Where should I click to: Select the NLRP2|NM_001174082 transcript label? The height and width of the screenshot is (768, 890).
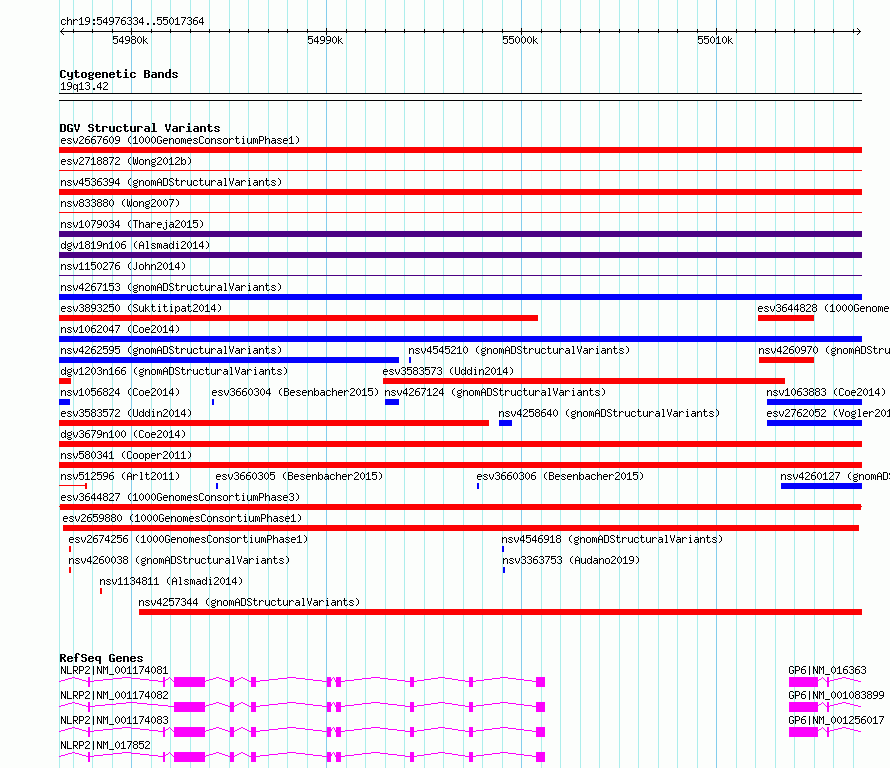(114, 695)
